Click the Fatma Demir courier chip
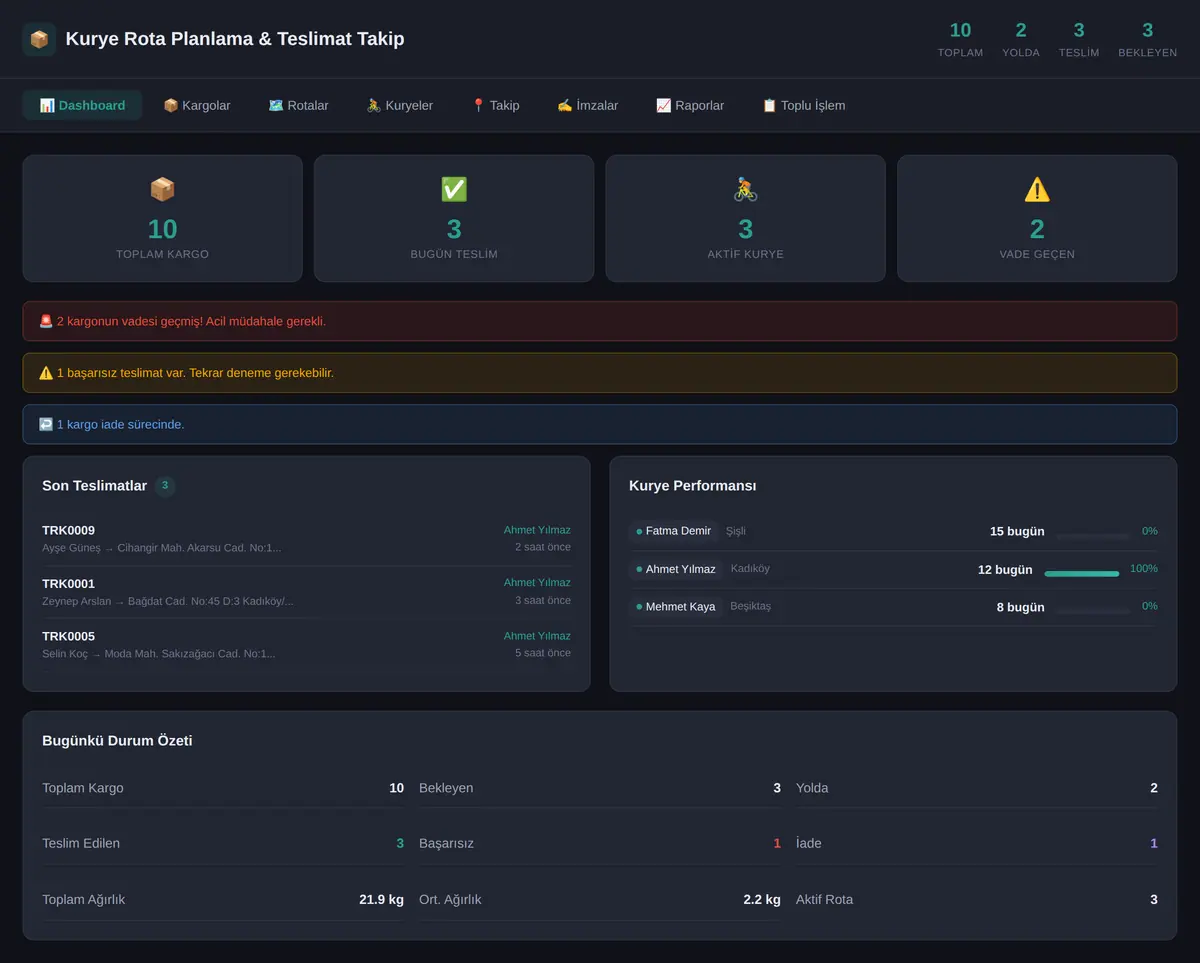Image resolution: width=1200 pixels, height=963 pixels. pyautogui.click(x=674, y=531)
